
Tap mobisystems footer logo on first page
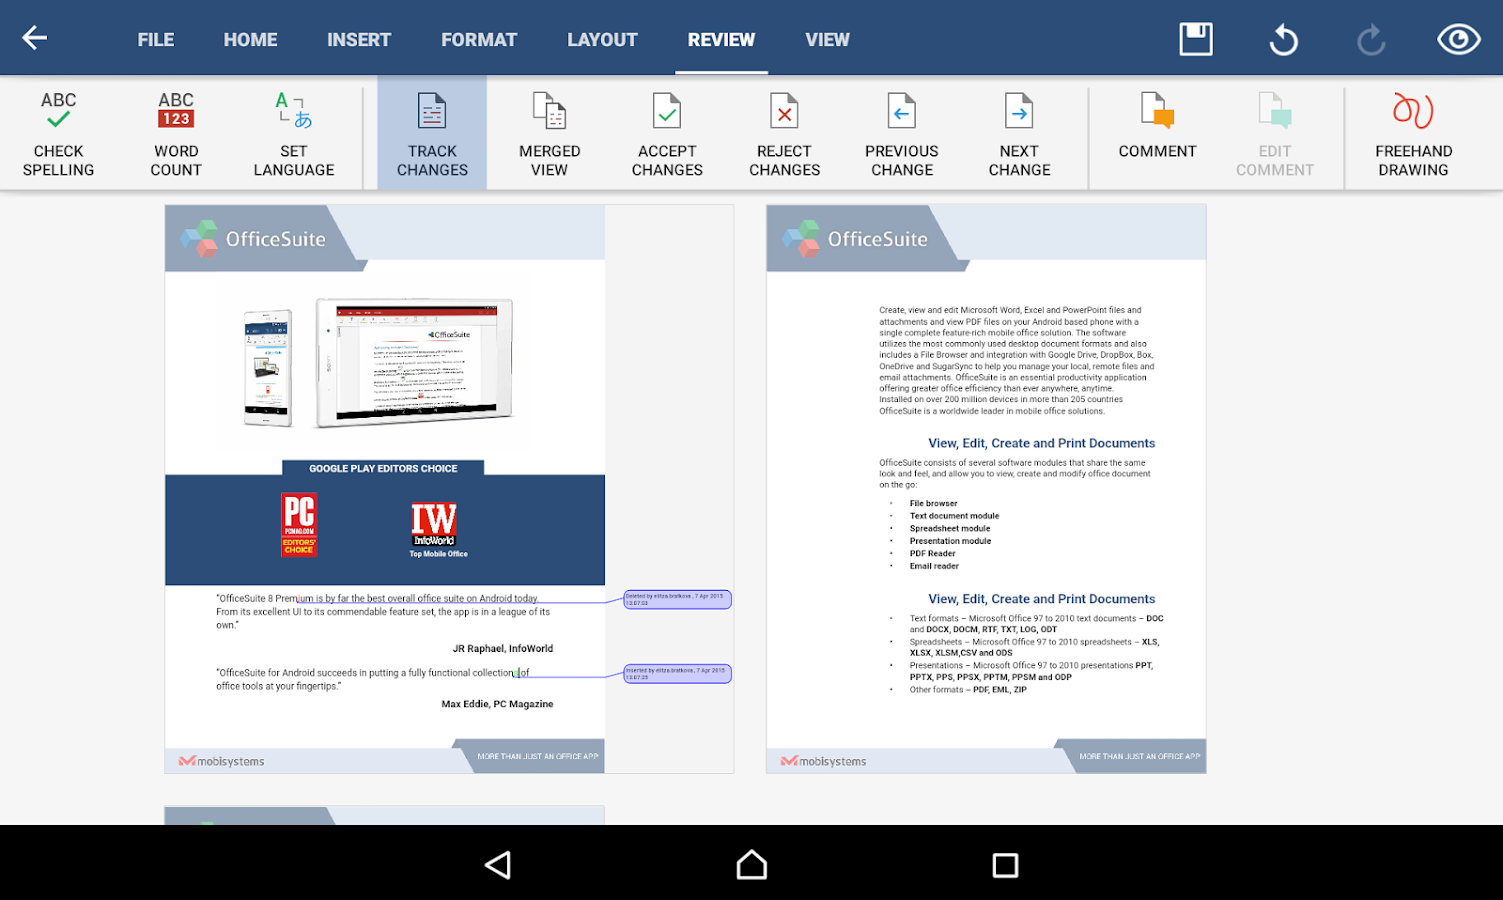pyautogui.click(x=222, y=761)
